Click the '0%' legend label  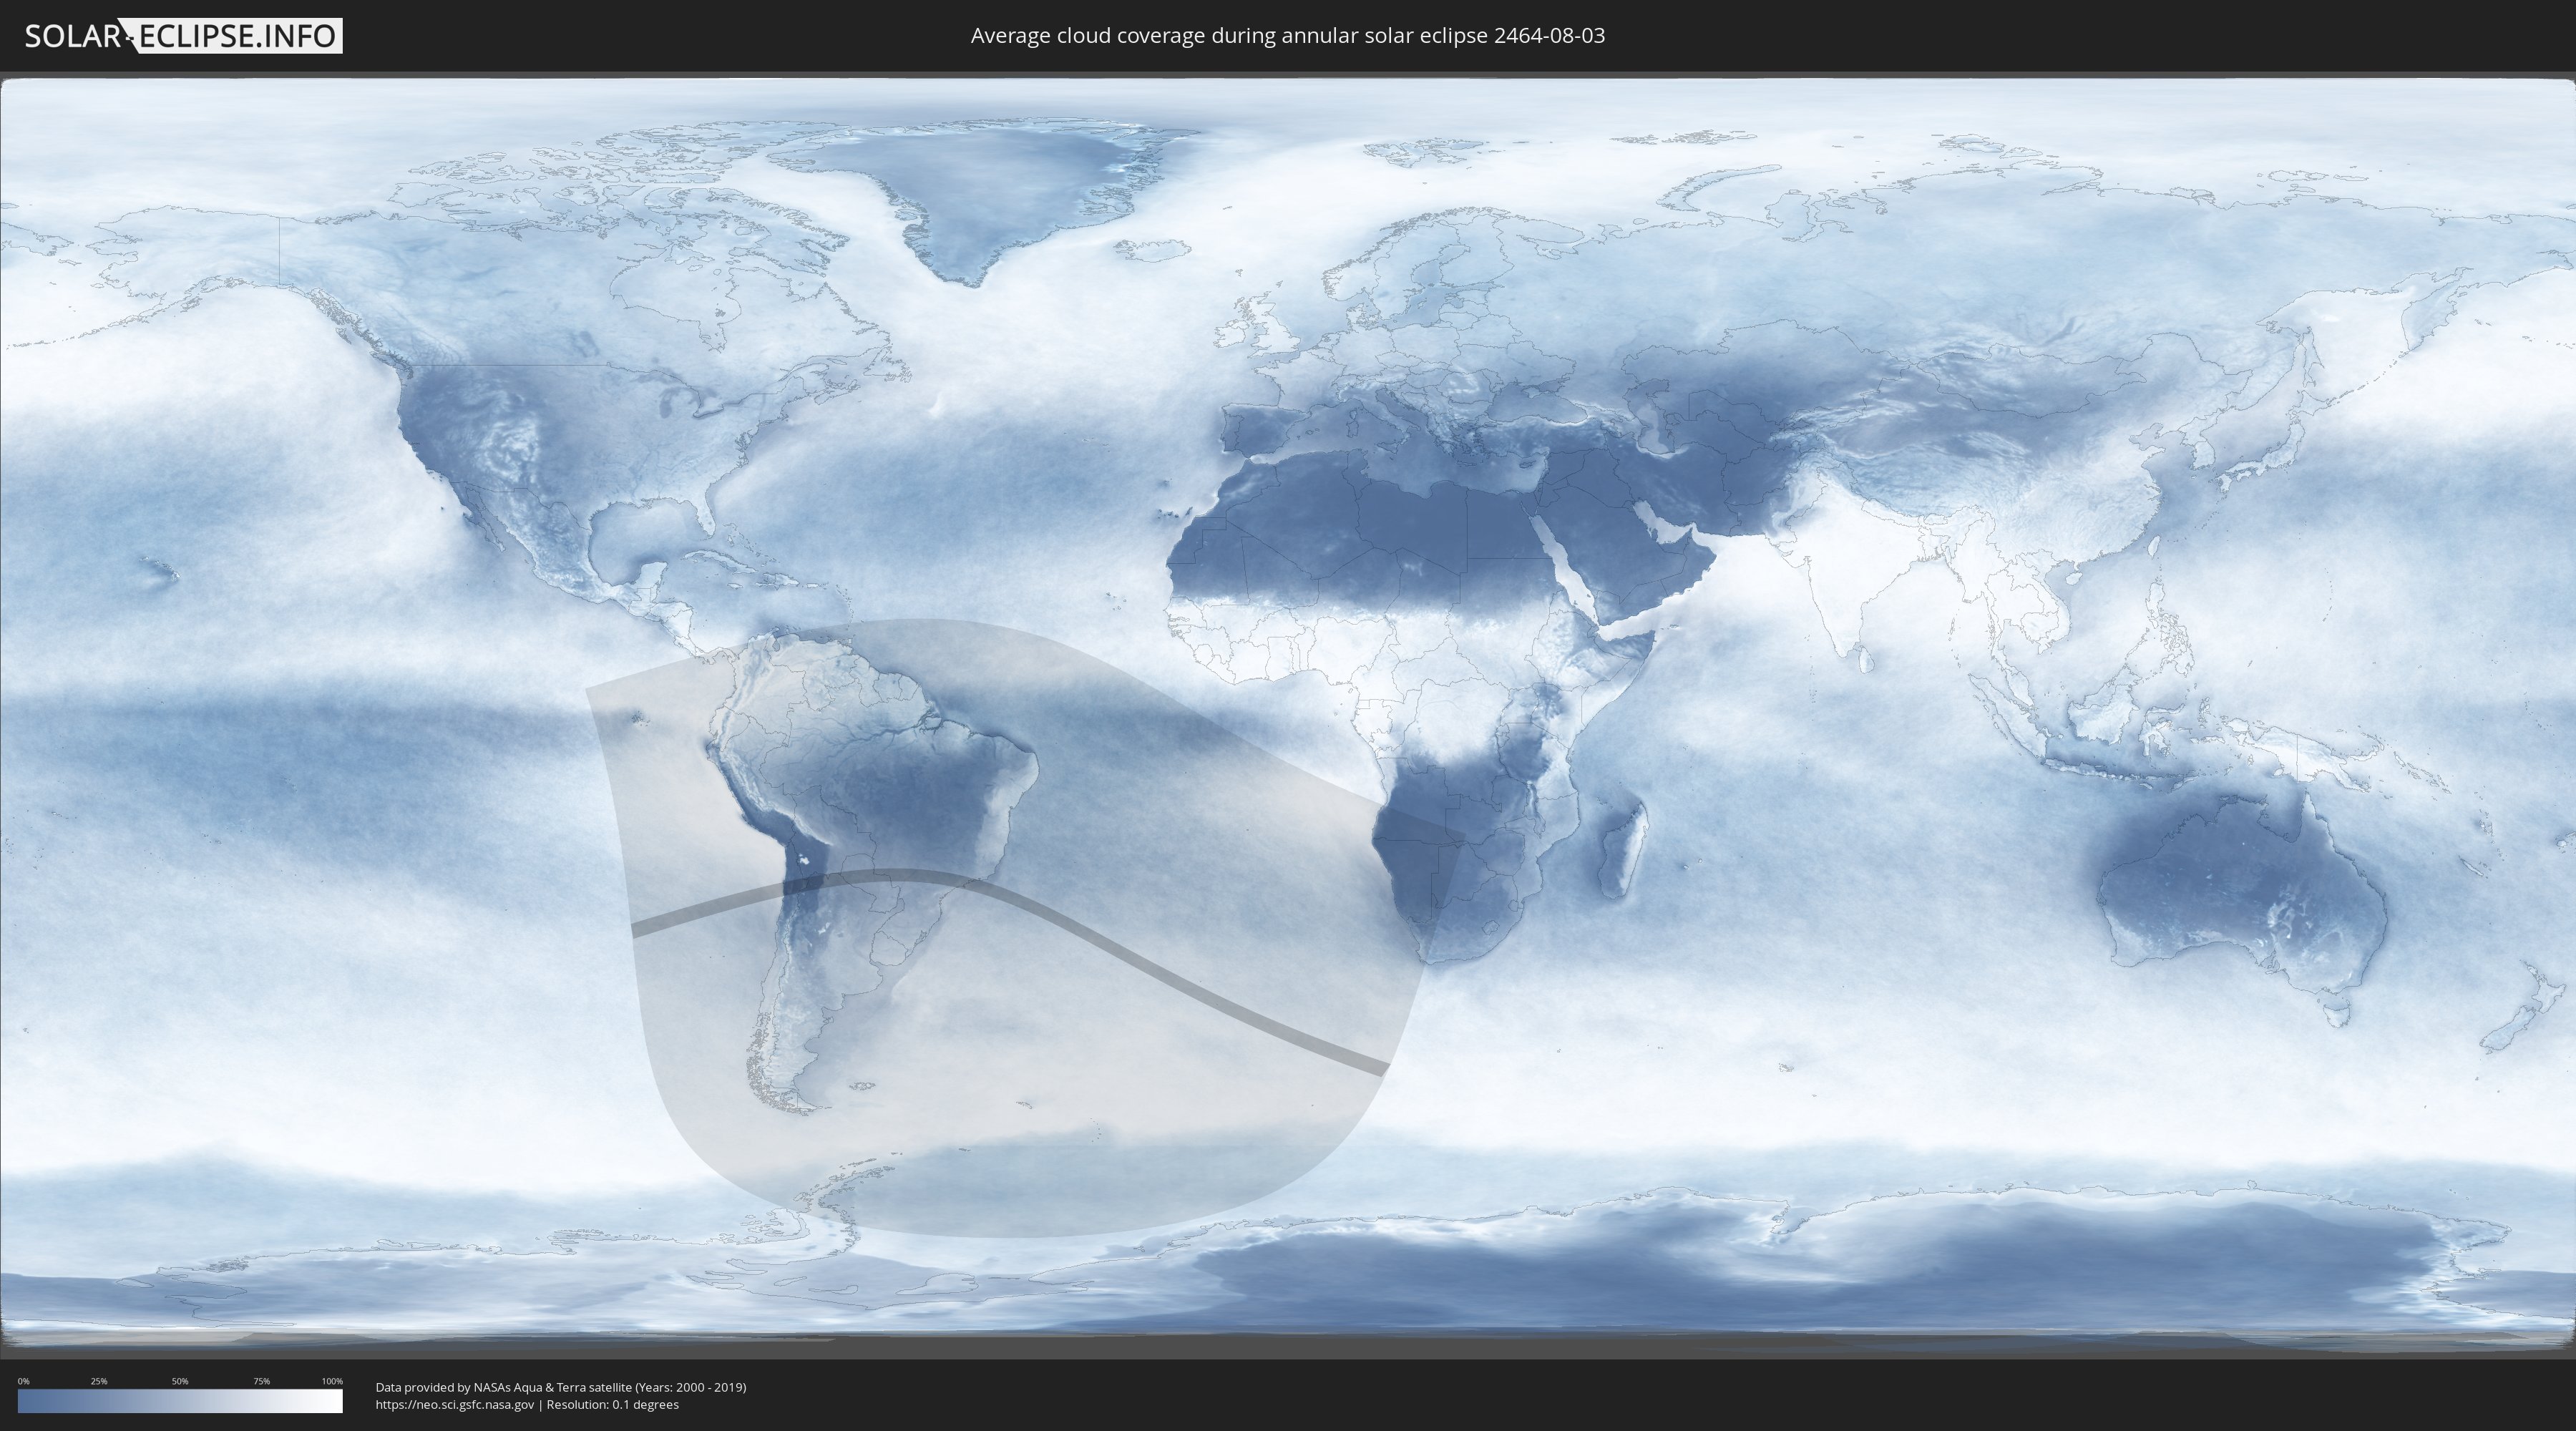(x=23, y=1381)
